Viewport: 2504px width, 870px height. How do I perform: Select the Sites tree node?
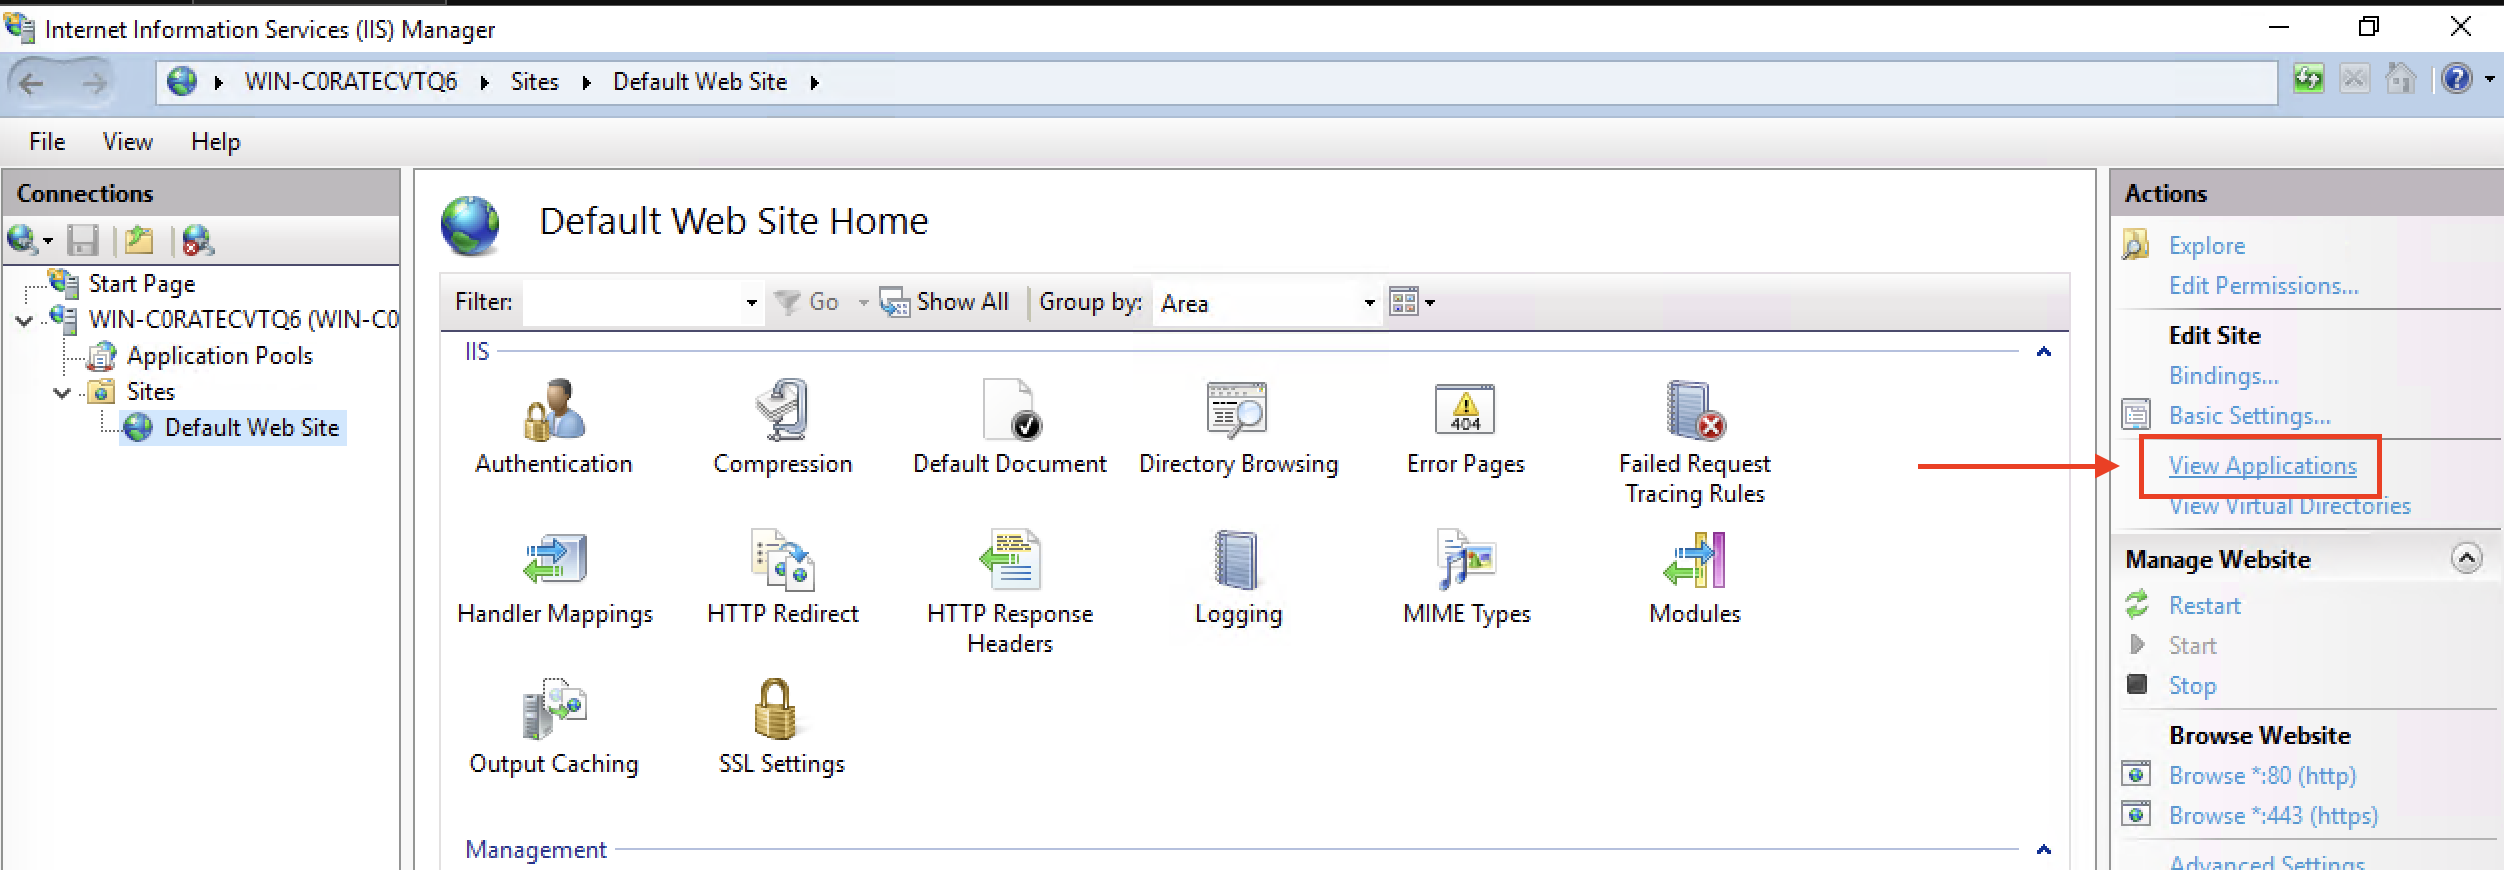151,392
